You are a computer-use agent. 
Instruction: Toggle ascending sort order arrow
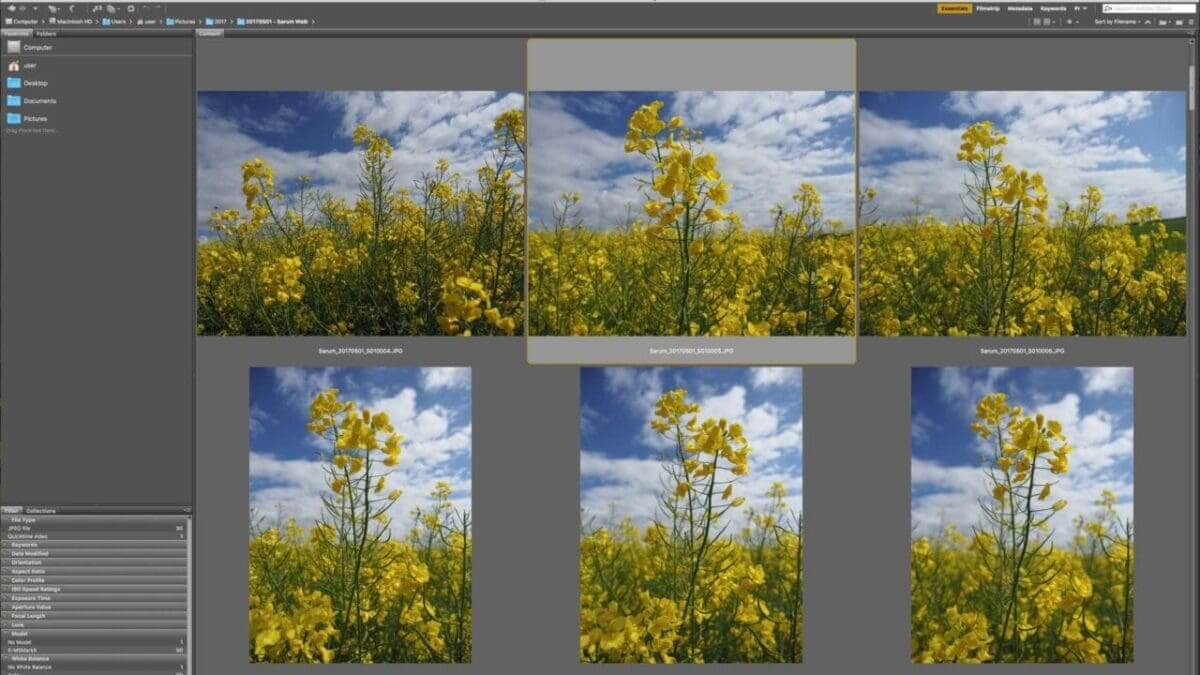point(1147,22)
